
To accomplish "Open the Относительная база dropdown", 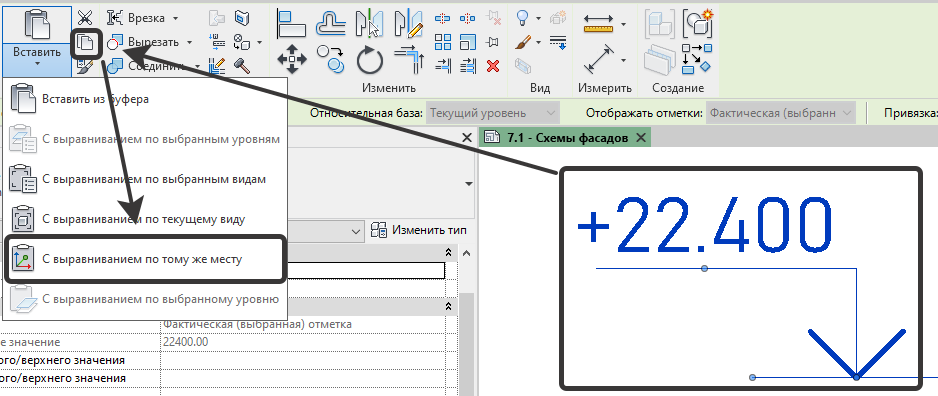I will [x=493, y=113].
